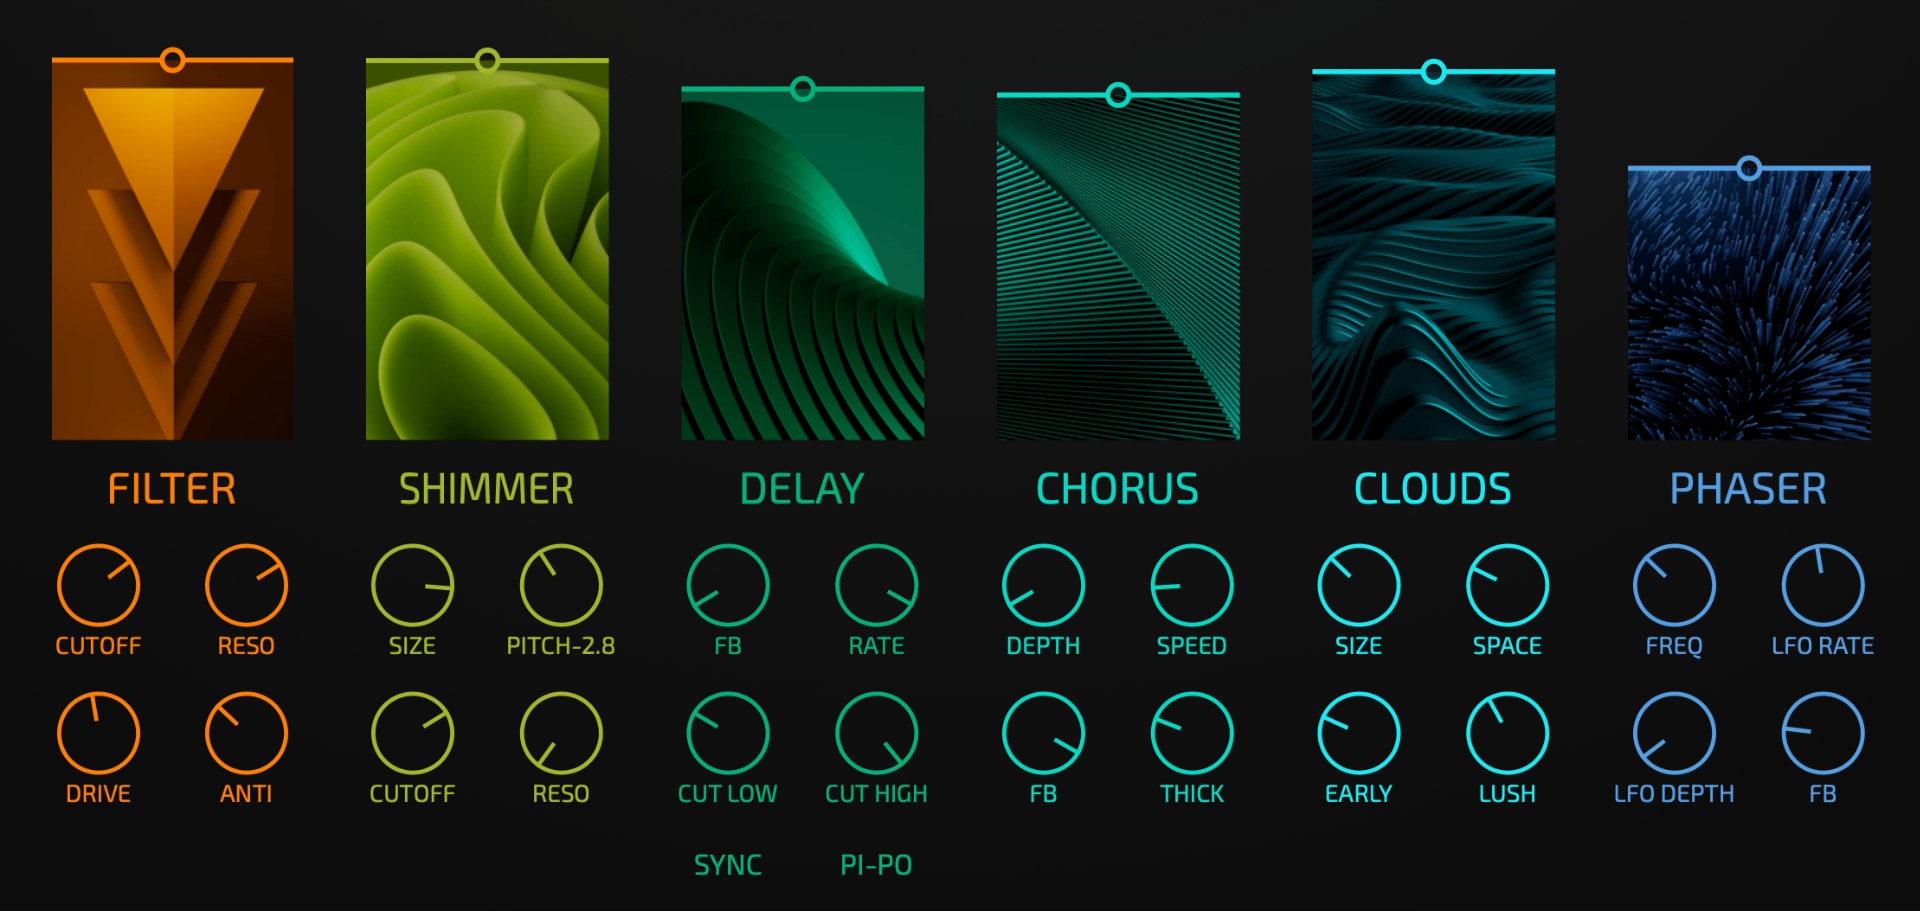Image resolution: width=1920 pixels, height=911 pixels.
Task: Click the Filter amount slider handle
Action: pyautogui.click(x=172, y=60)
